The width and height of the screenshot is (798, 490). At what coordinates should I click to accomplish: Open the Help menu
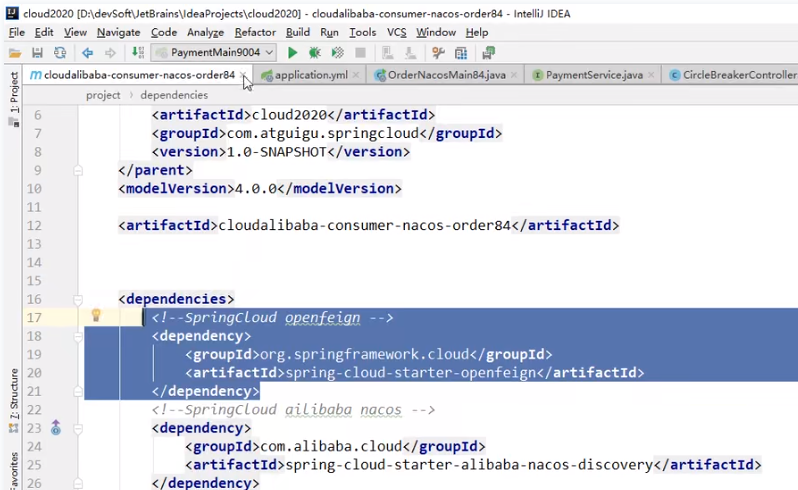(x=477, y=33)
